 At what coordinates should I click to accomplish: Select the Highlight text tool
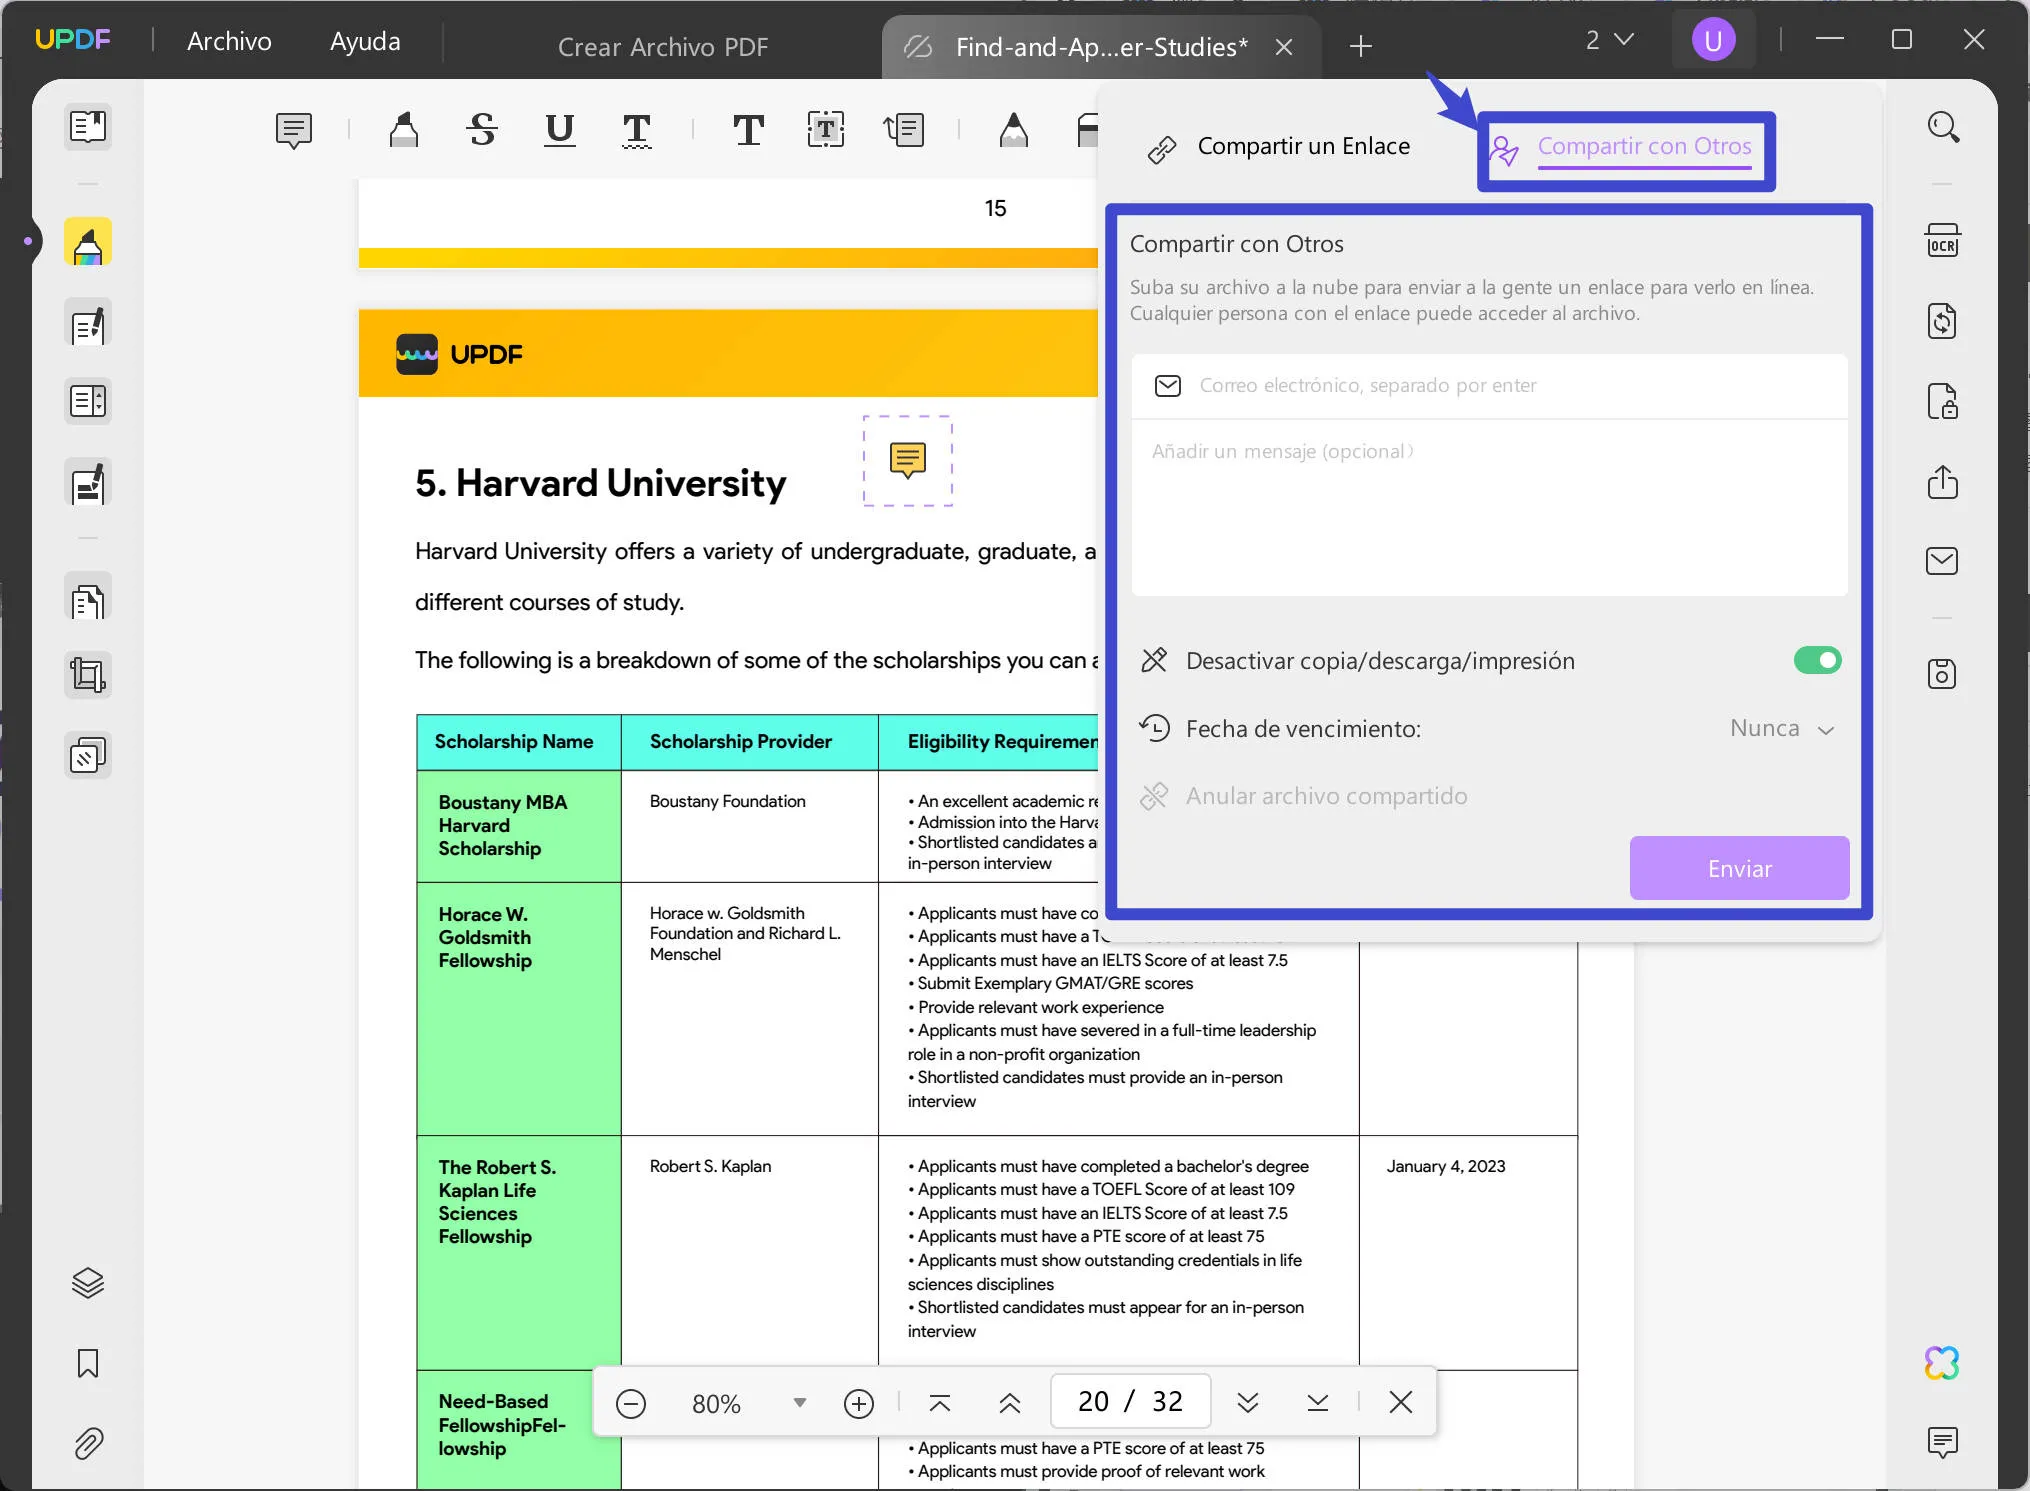(404, 130)
